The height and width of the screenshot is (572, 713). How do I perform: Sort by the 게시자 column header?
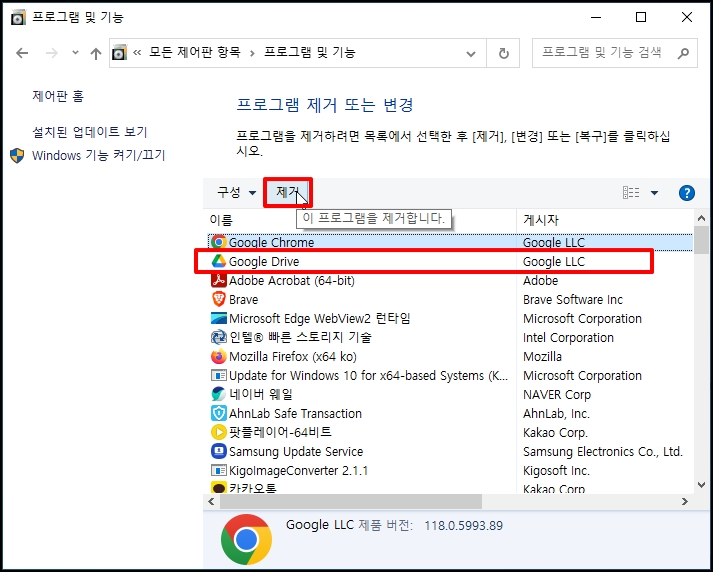click(541, 220)
